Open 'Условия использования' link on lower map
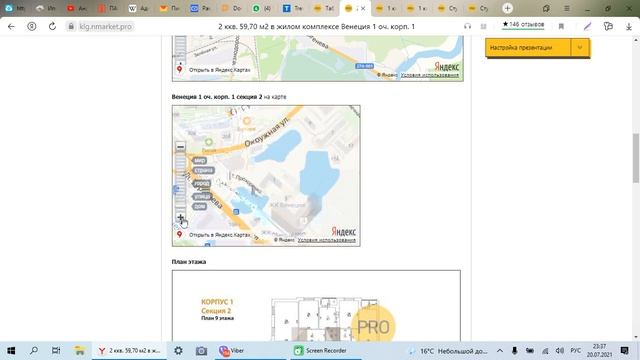The width and height of the screenshot is (640, 360). tap(327, 240)
